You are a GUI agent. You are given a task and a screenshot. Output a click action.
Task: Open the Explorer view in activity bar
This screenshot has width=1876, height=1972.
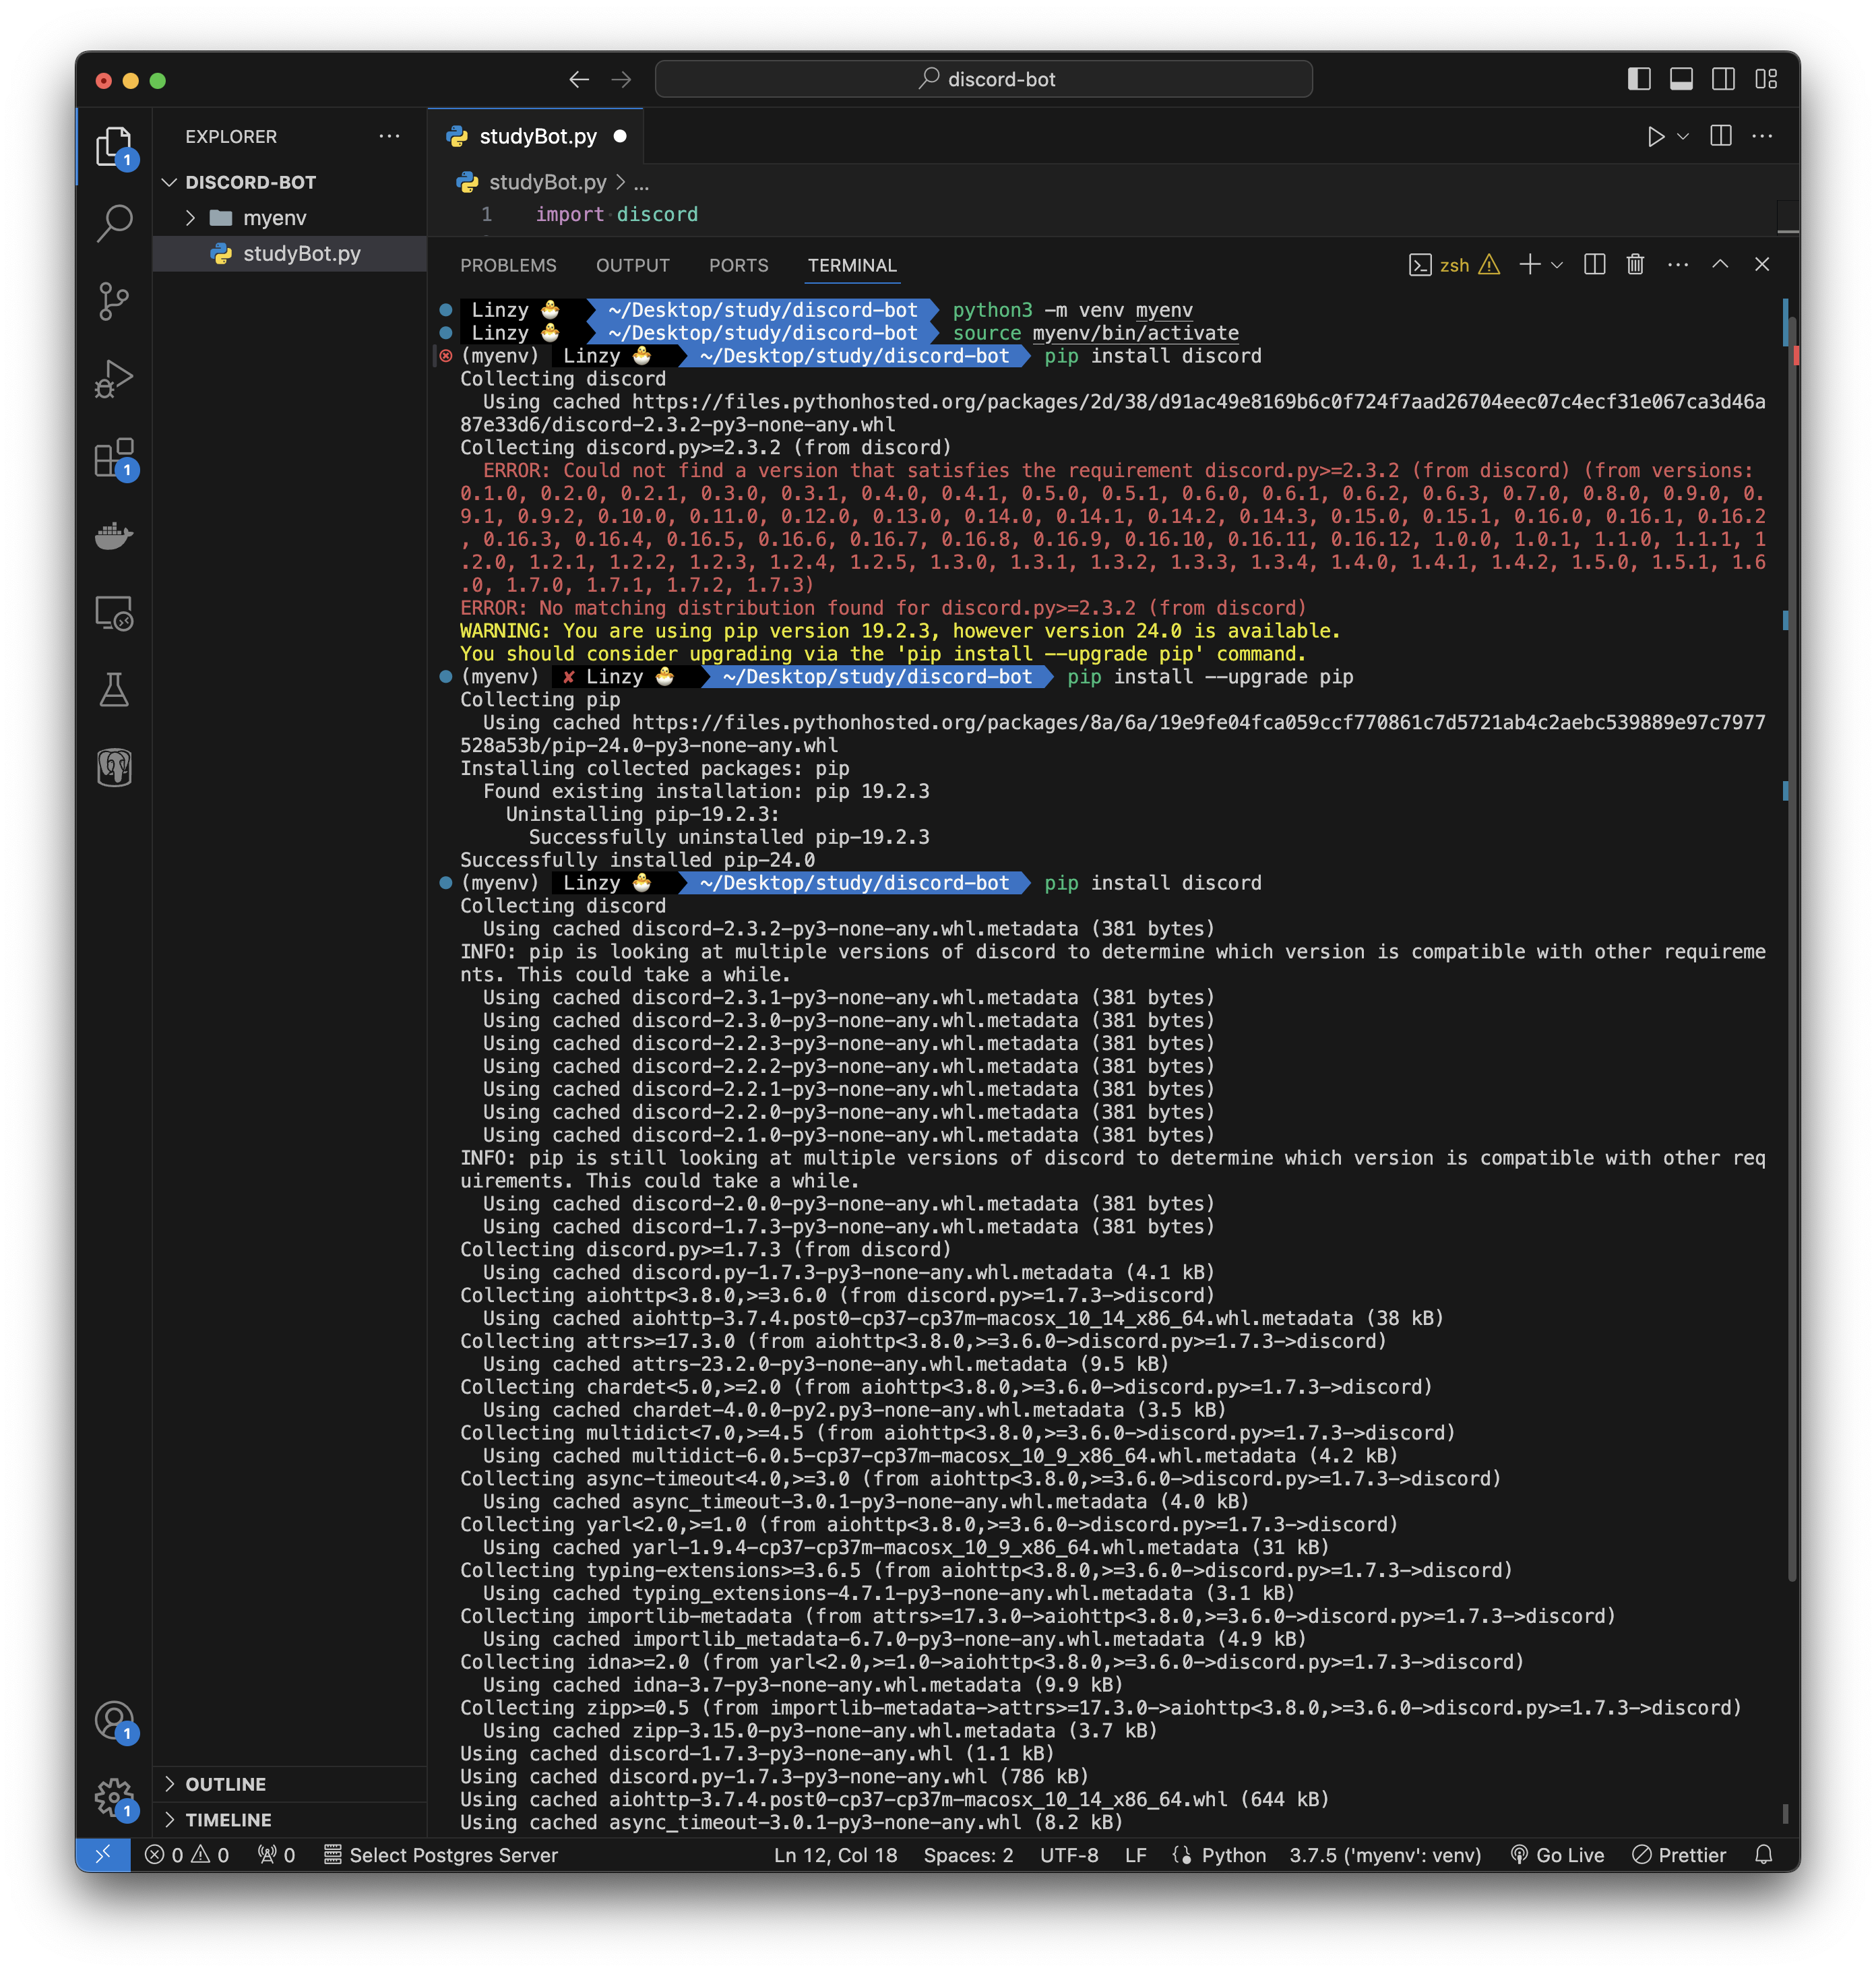pyautogui.click(x=114, y=146)
